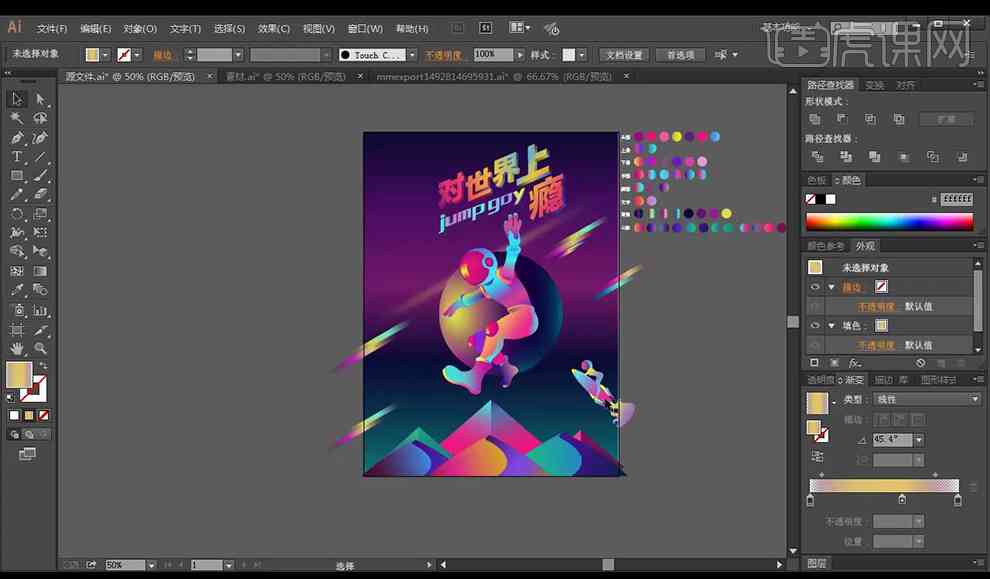Select the Gradient tool in toolbox
This screenshot has height=579, width=990.
coord(40,271)
